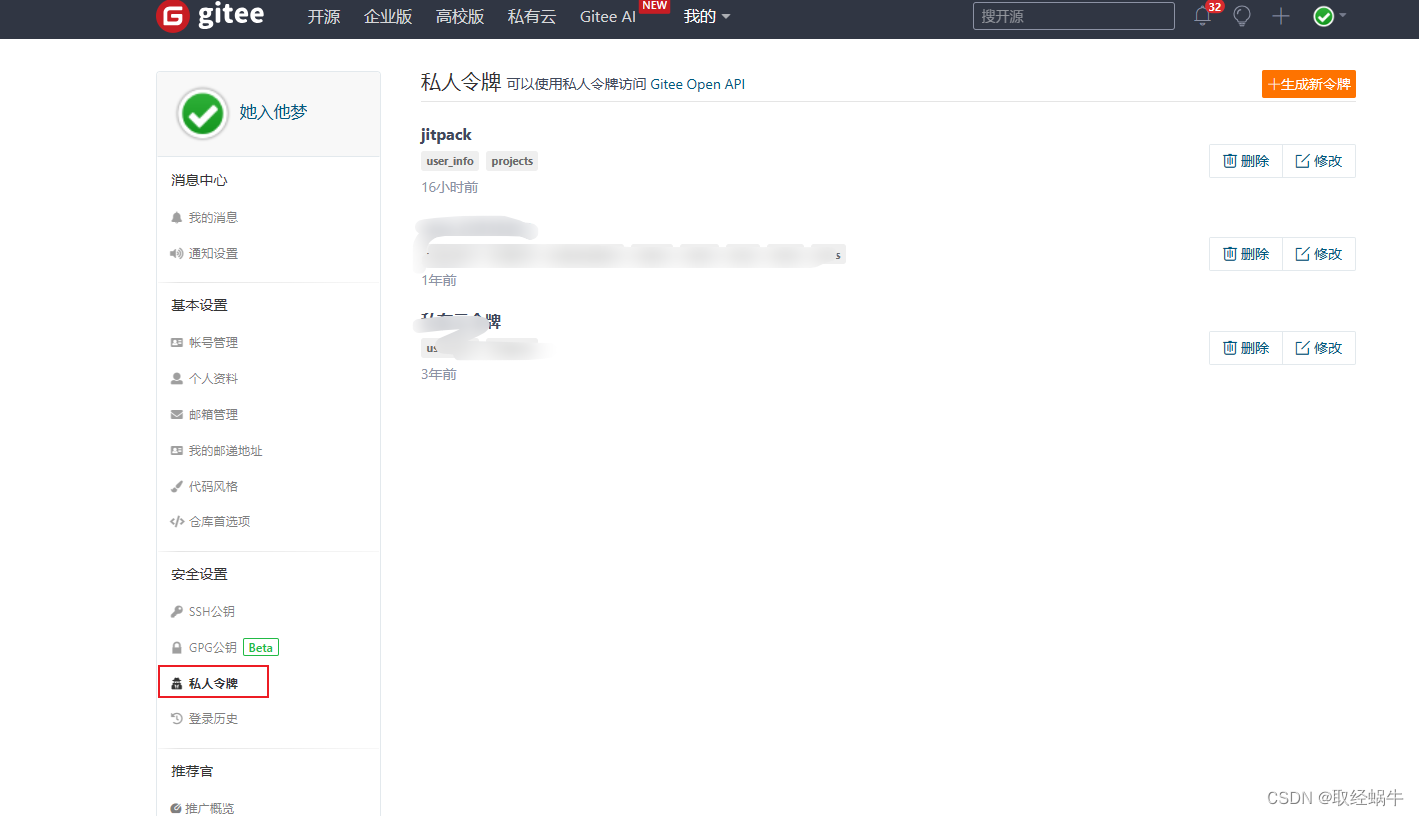Viewport: 1419px width, 816px height.
Task: Open SSH公钥 in sidebar
Action: click(x=211, y=611)
